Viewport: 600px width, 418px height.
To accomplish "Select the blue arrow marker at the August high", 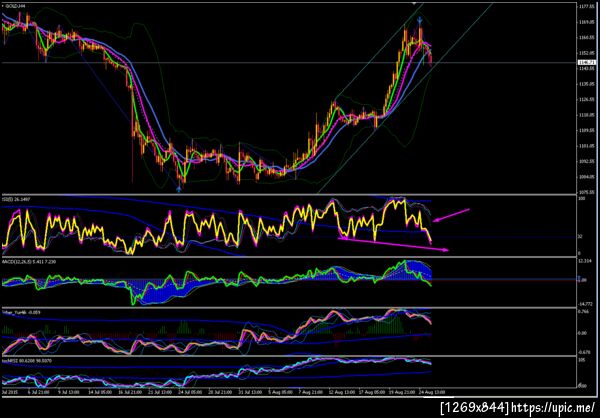I will pos(420,19).
